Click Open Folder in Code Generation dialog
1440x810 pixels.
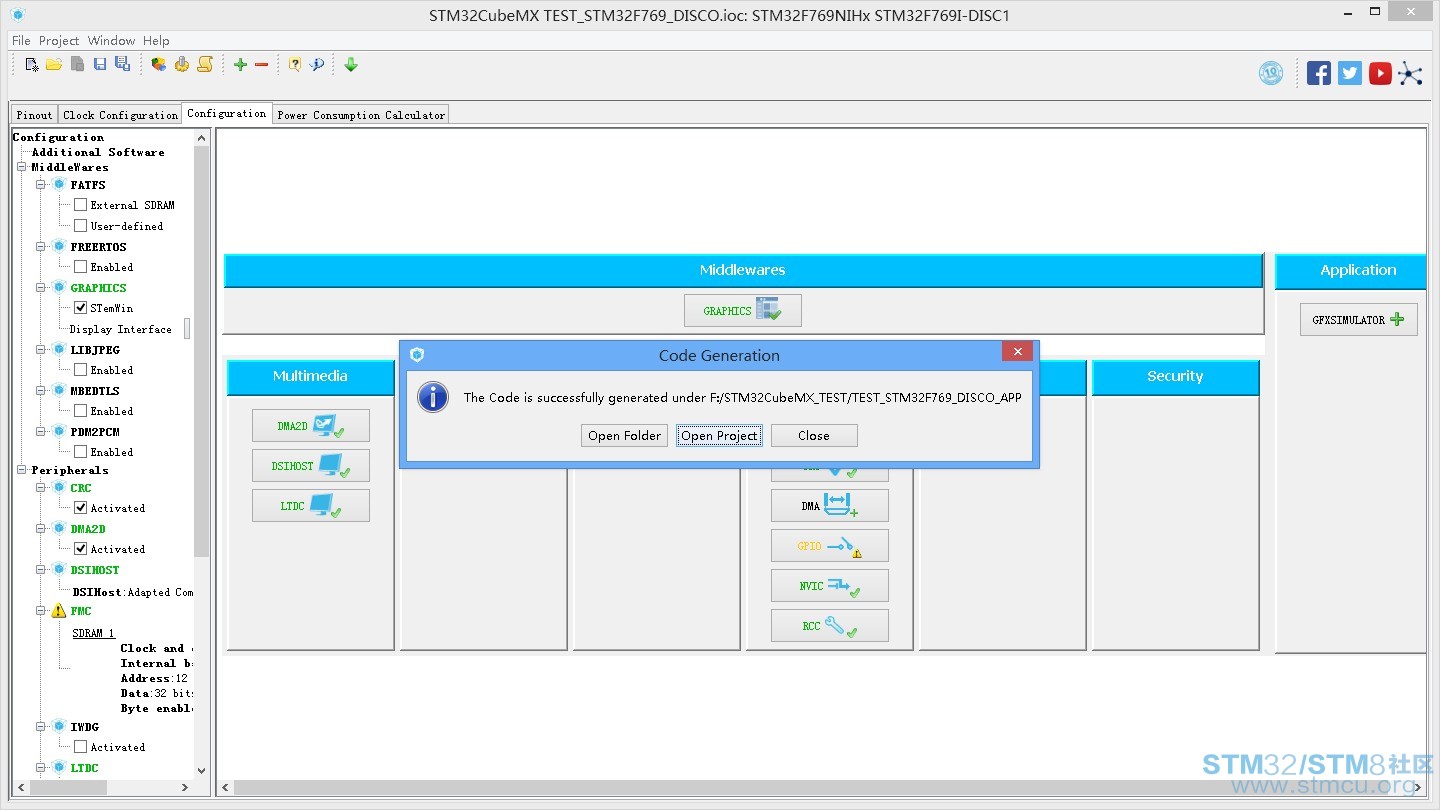tap(624, 435)
